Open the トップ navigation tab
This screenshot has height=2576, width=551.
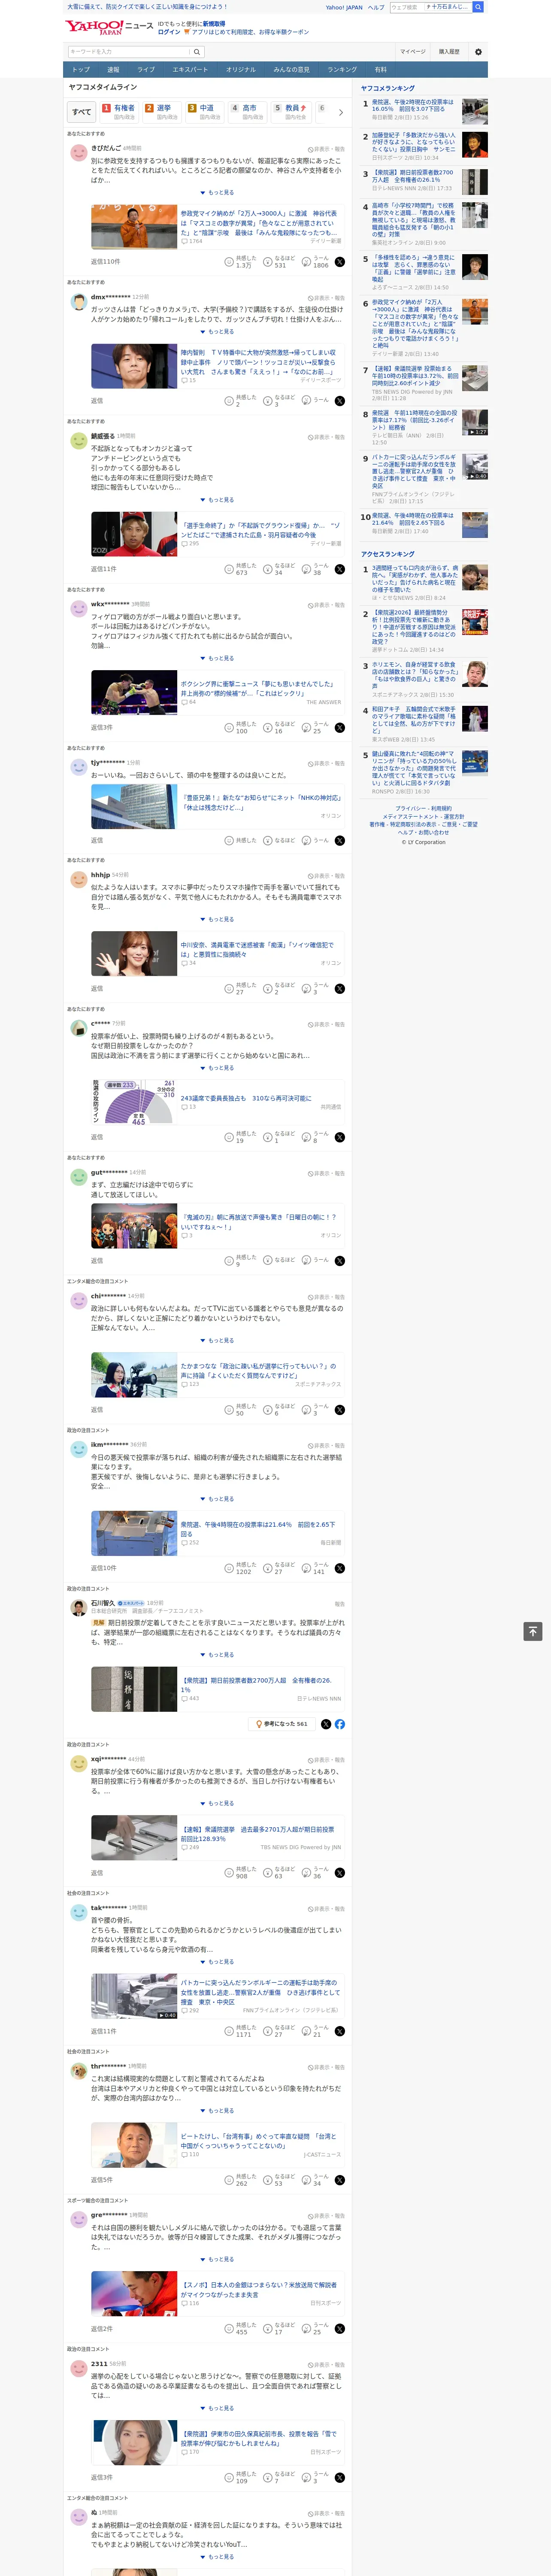81,70
